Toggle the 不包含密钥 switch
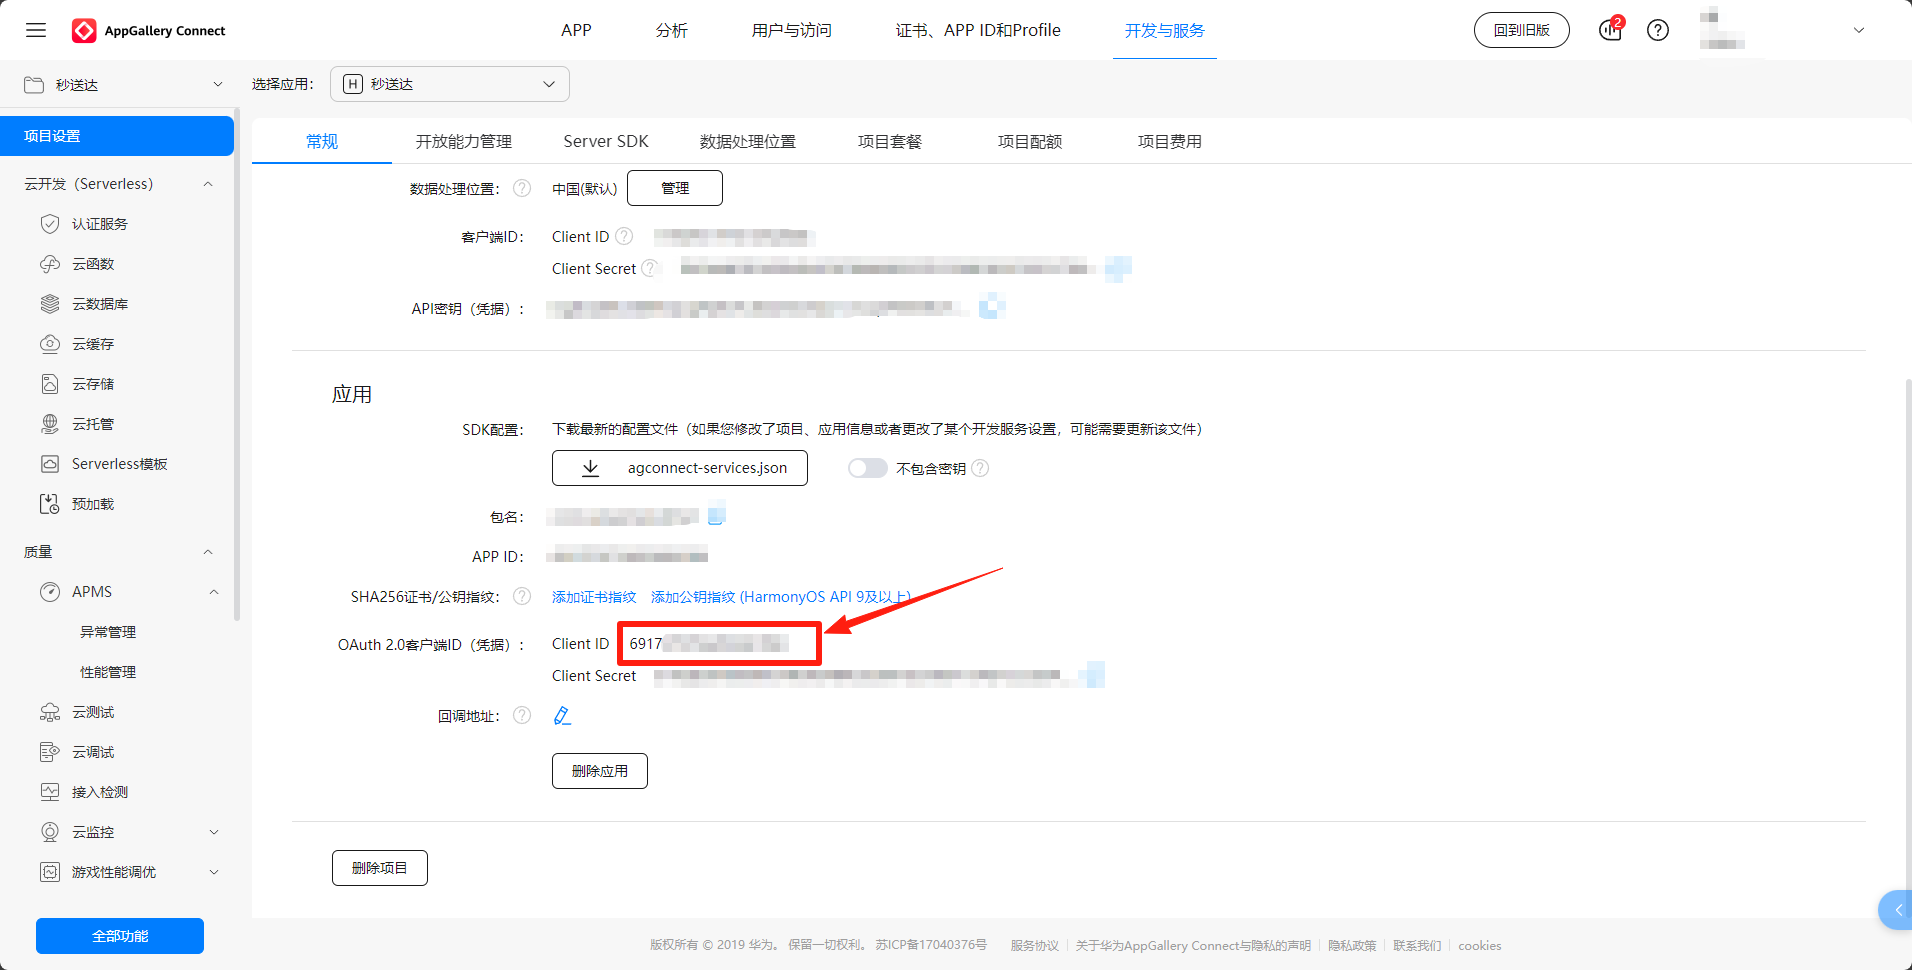Image resolution: width=1912 pixels, height=970 pixels. pyautogui.click(x=867, y=468)
